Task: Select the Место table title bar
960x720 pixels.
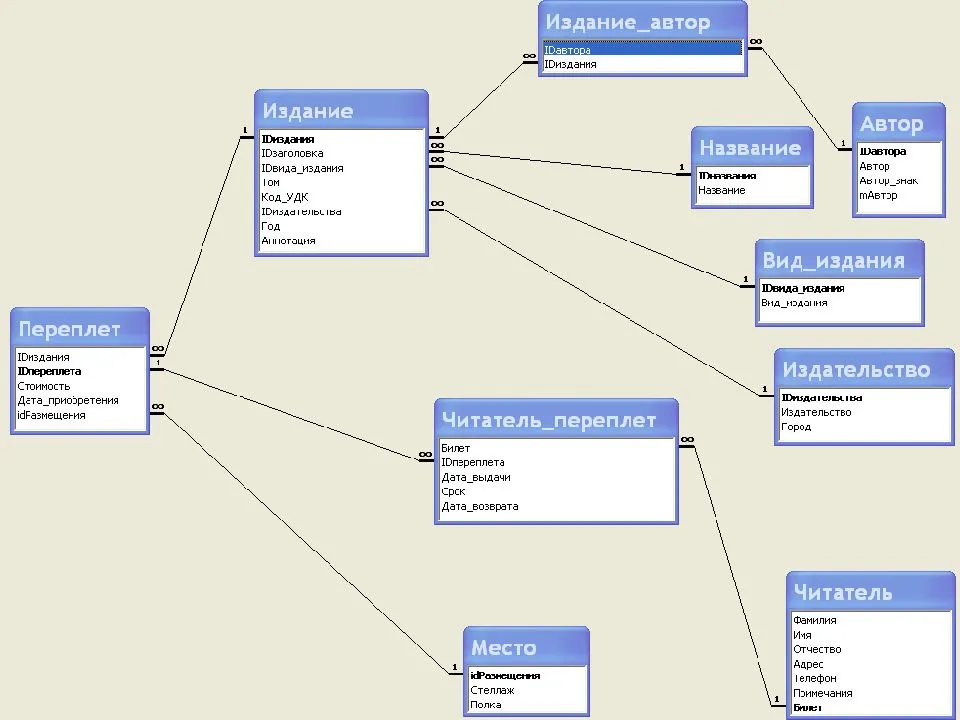Action: tap(526, 646)
